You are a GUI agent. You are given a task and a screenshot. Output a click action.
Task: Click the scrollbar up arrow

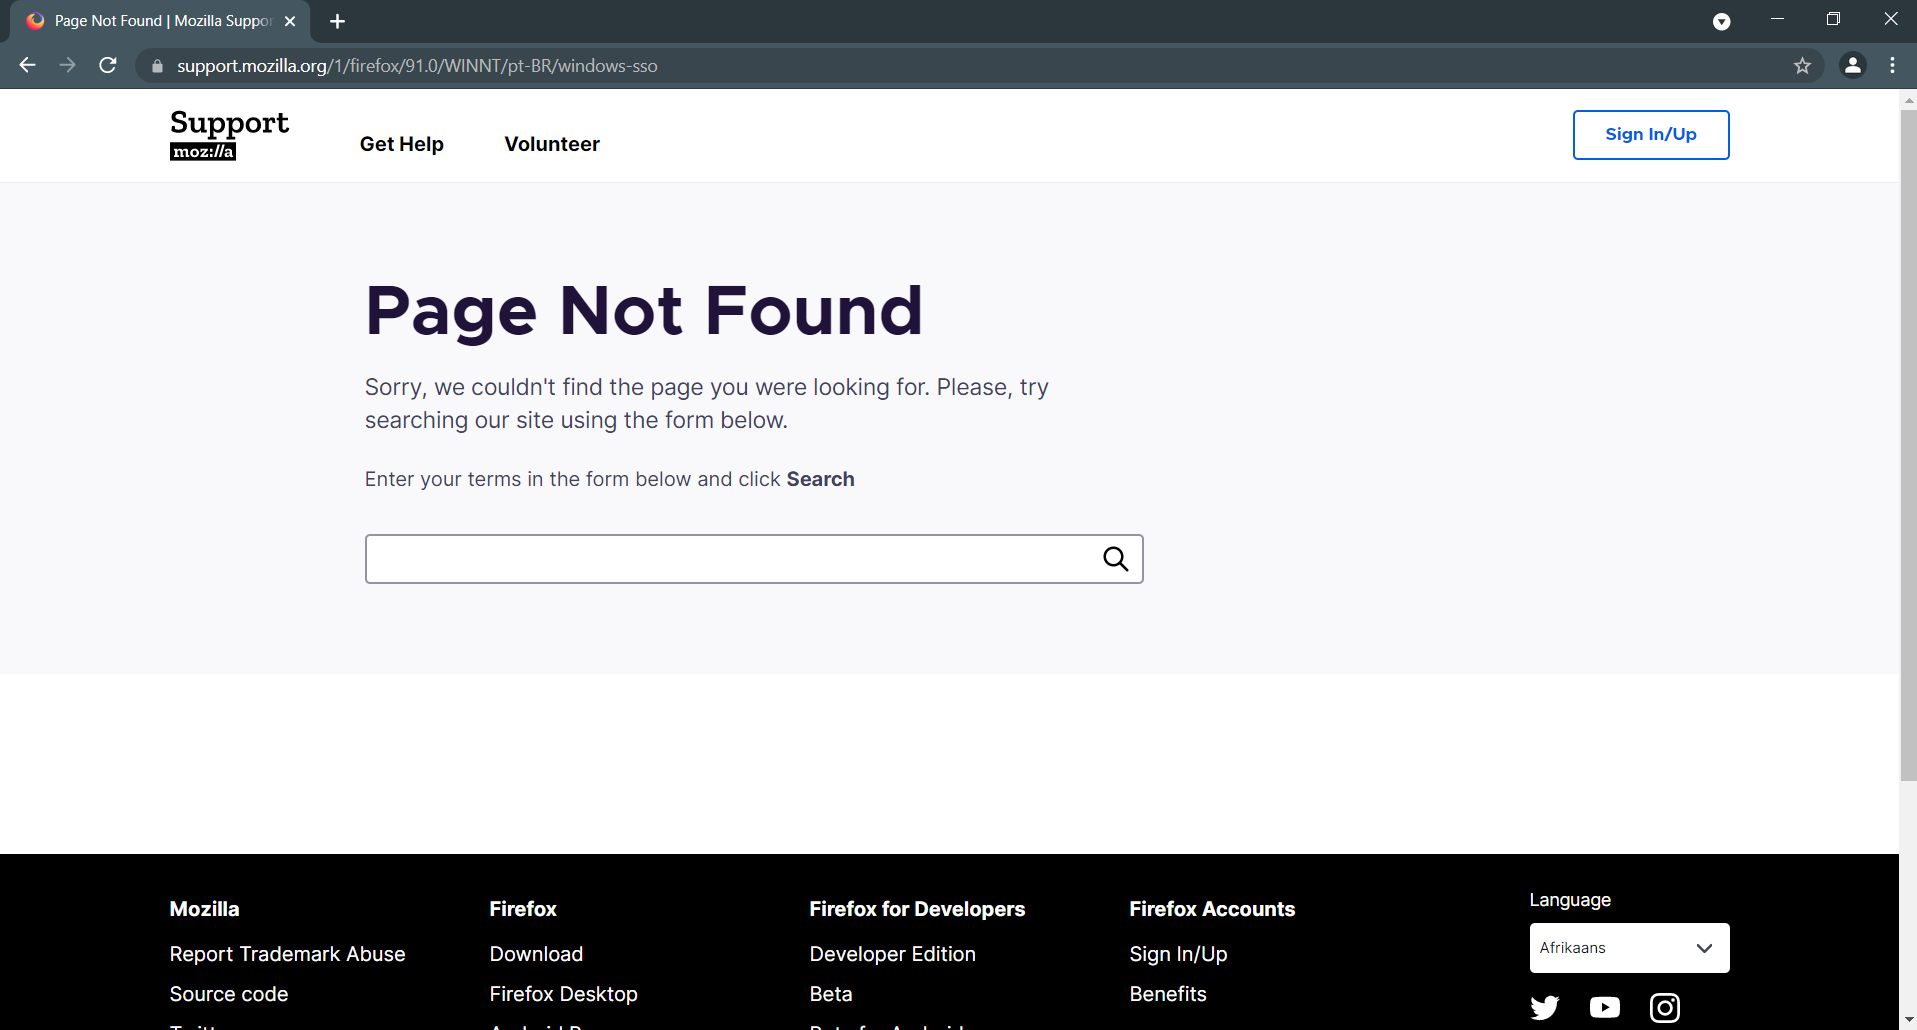click(1907, 99)
